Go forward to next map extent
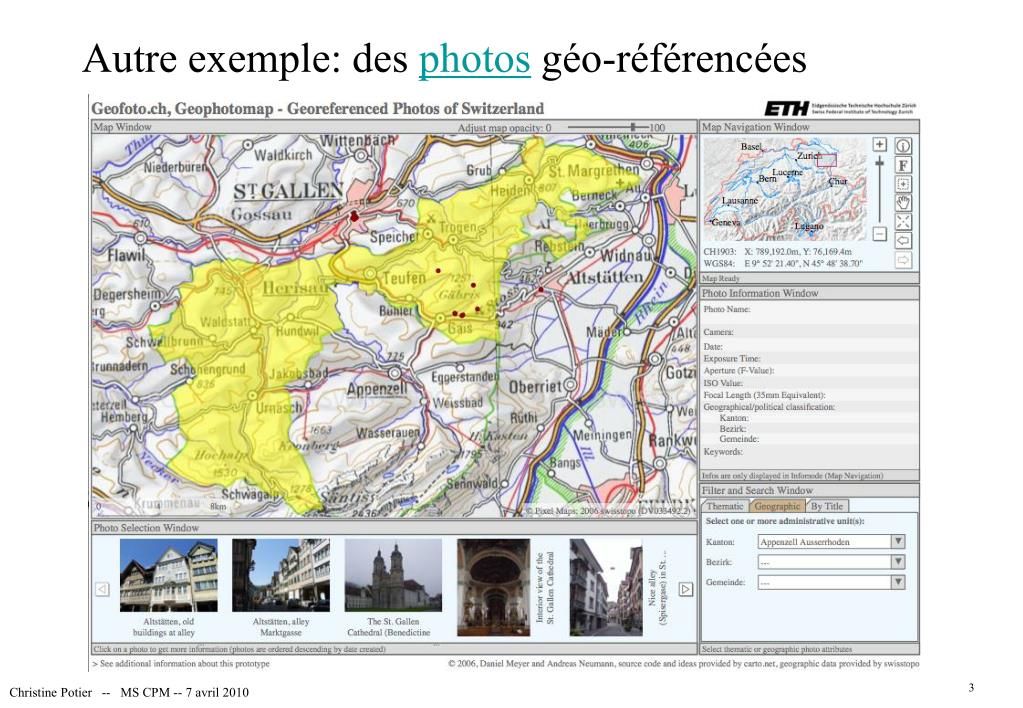Image resolution: width=1023 pixels, height=708 pixels. click(903, 260)
